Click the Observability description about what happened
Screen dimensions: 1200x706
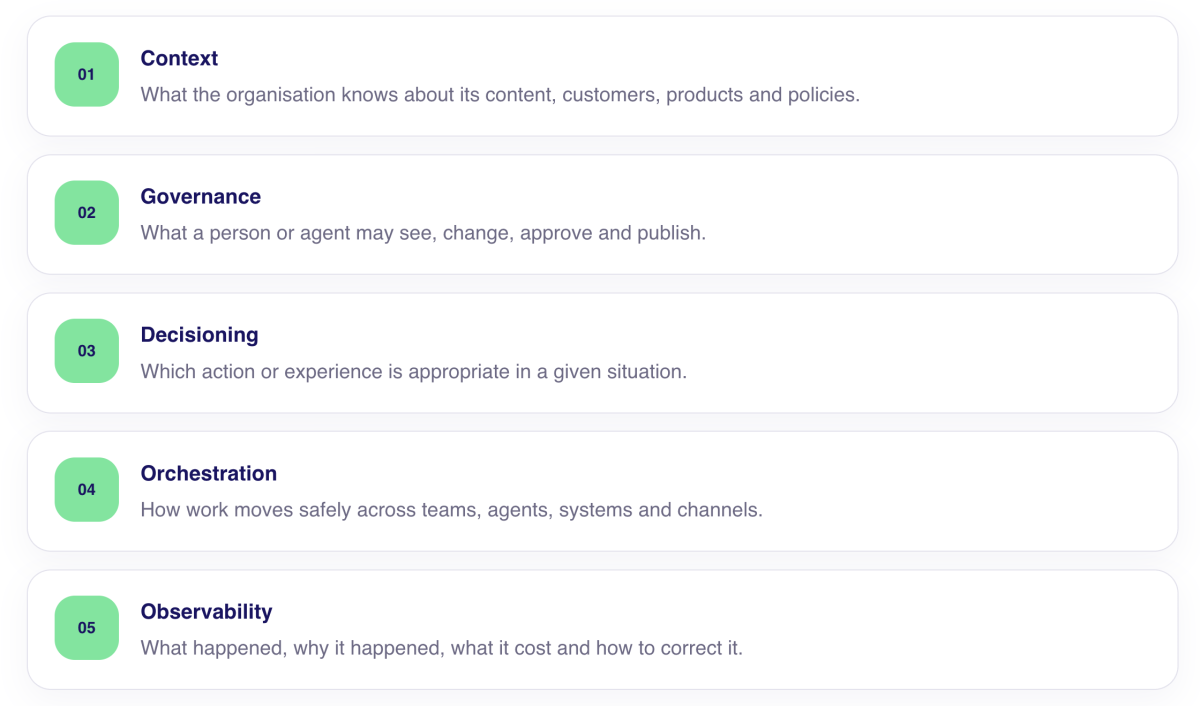442,648
